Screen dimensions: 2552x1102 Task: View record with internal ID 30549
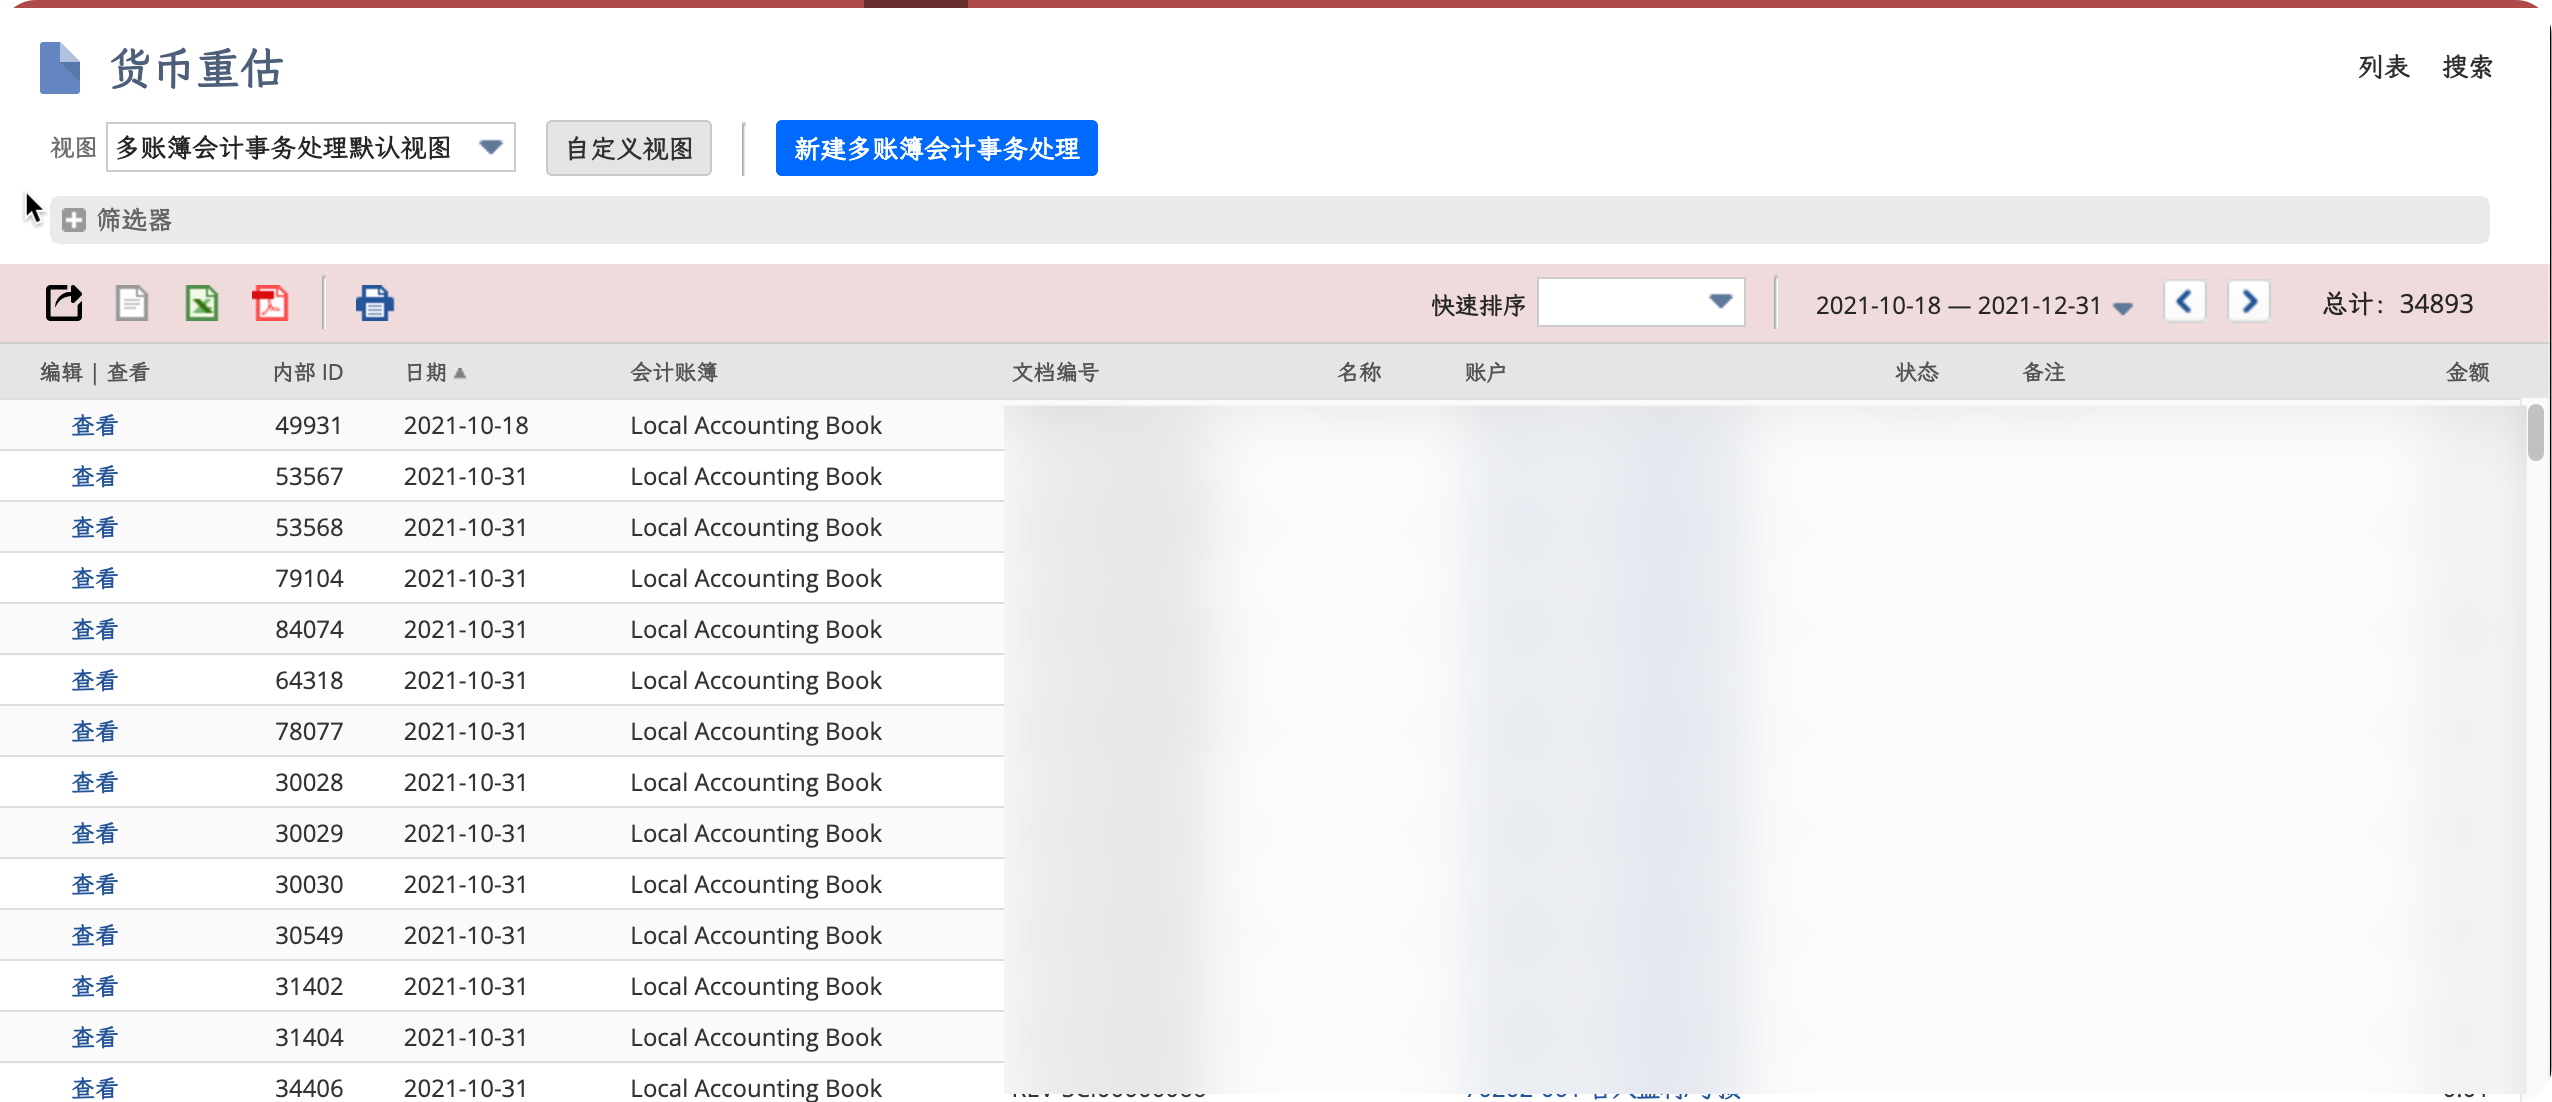95,935
